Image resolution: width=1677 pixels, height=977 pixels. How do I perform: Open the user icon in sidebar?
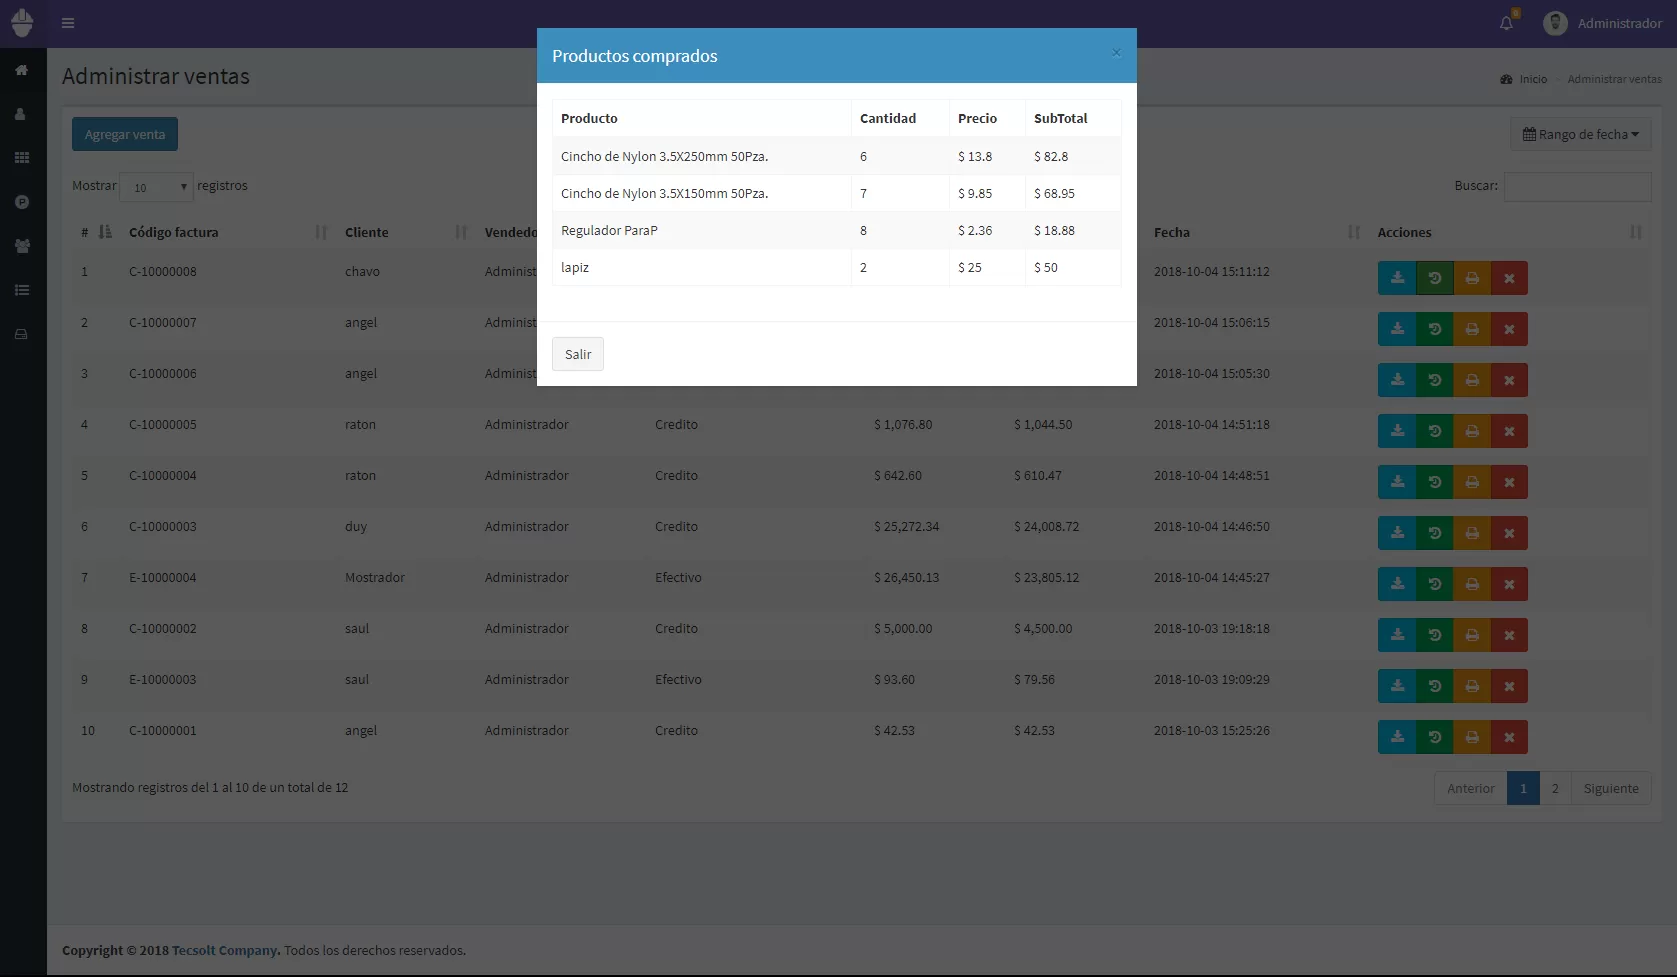click(22, 114)
